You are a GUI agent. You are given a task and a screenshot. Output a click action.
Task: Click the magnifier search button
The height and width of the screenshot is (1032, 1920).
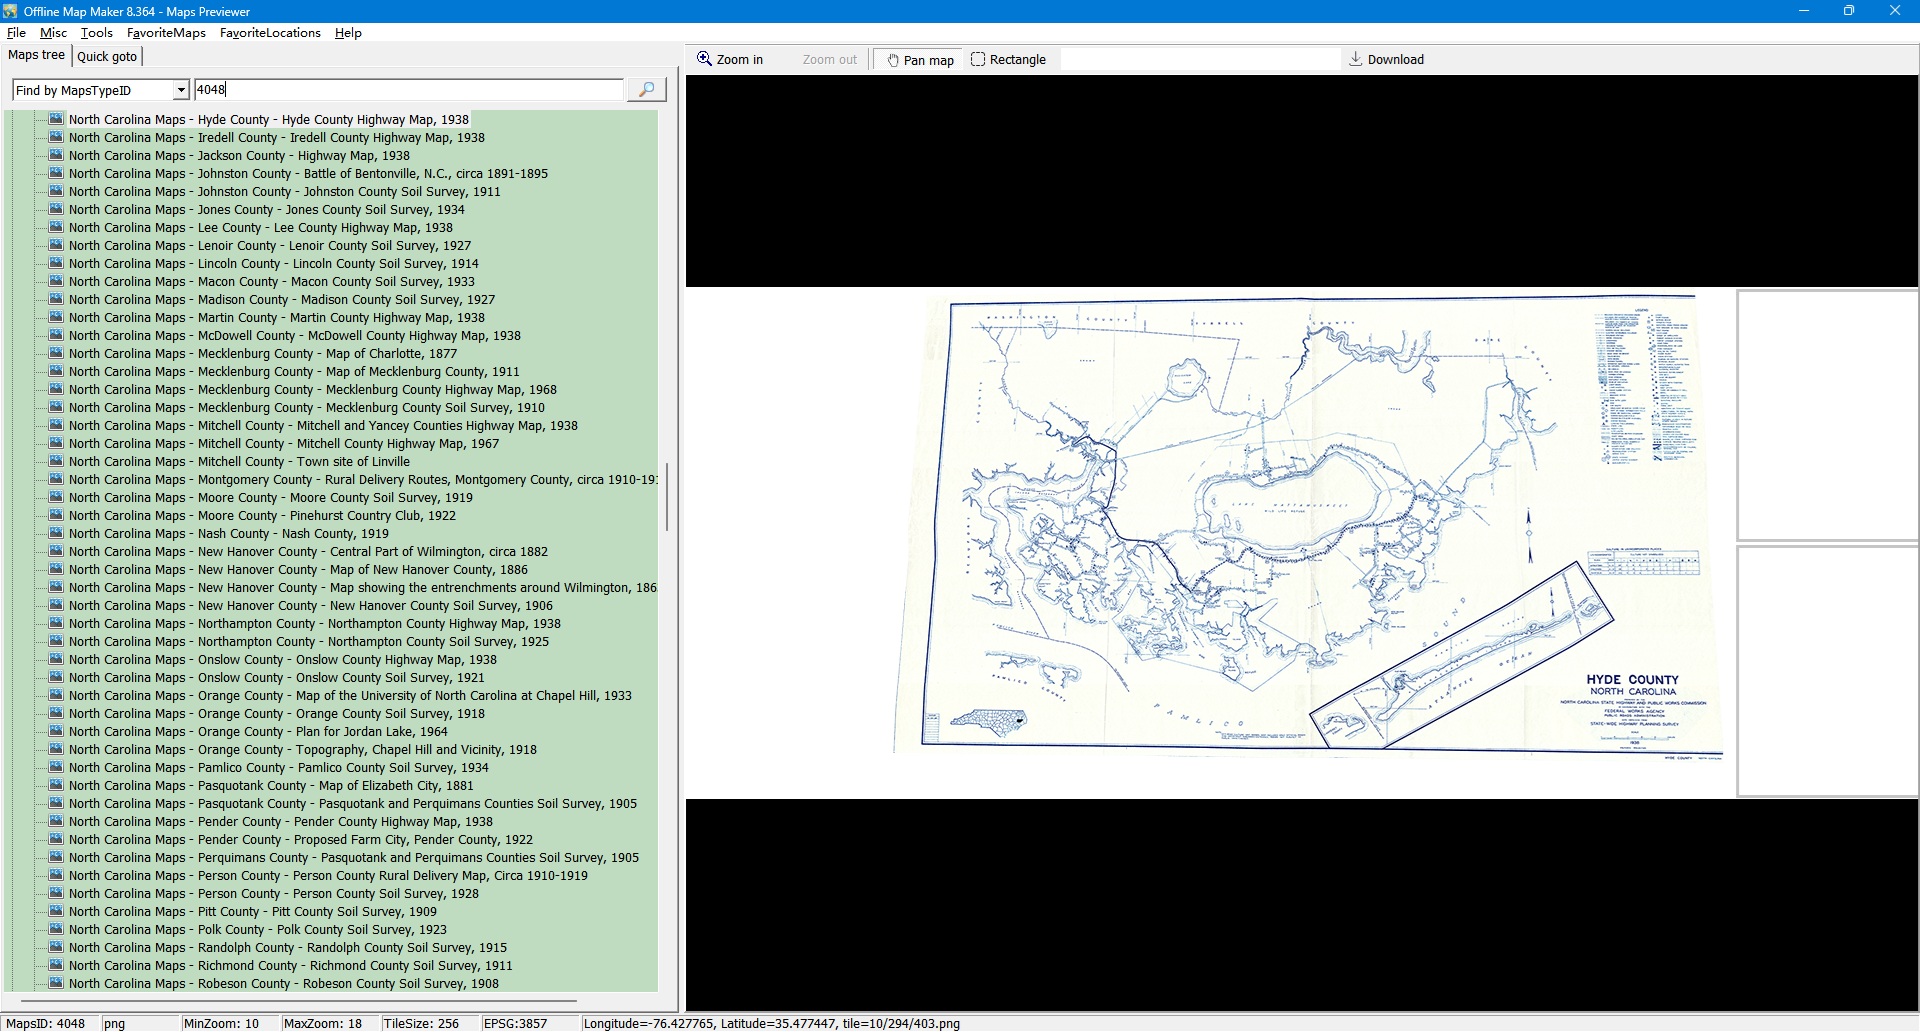click(646, 90)
